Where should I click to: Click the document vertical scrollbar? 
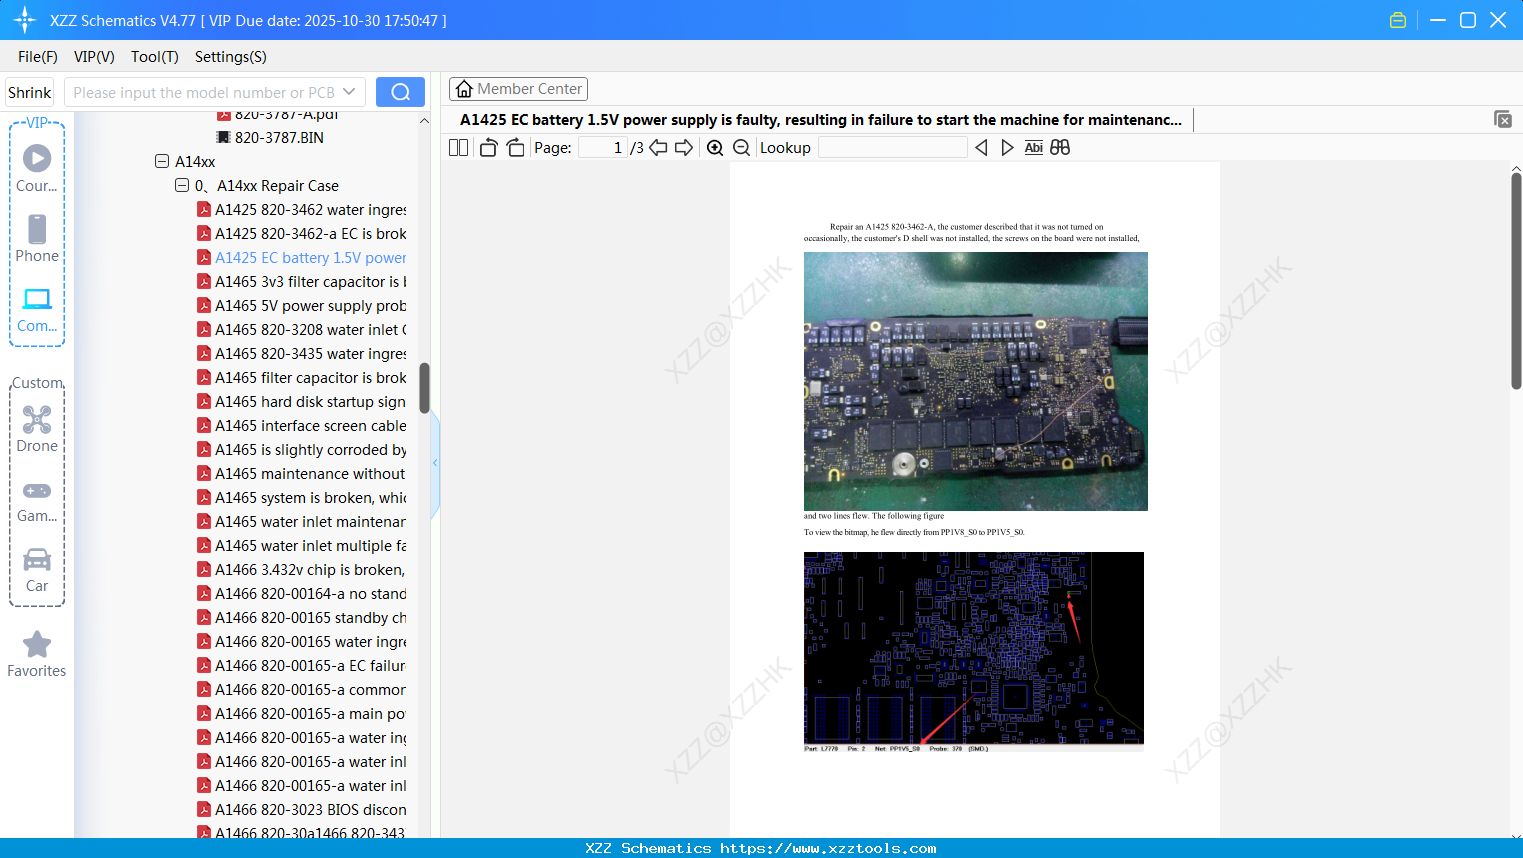coord(1516,281)
